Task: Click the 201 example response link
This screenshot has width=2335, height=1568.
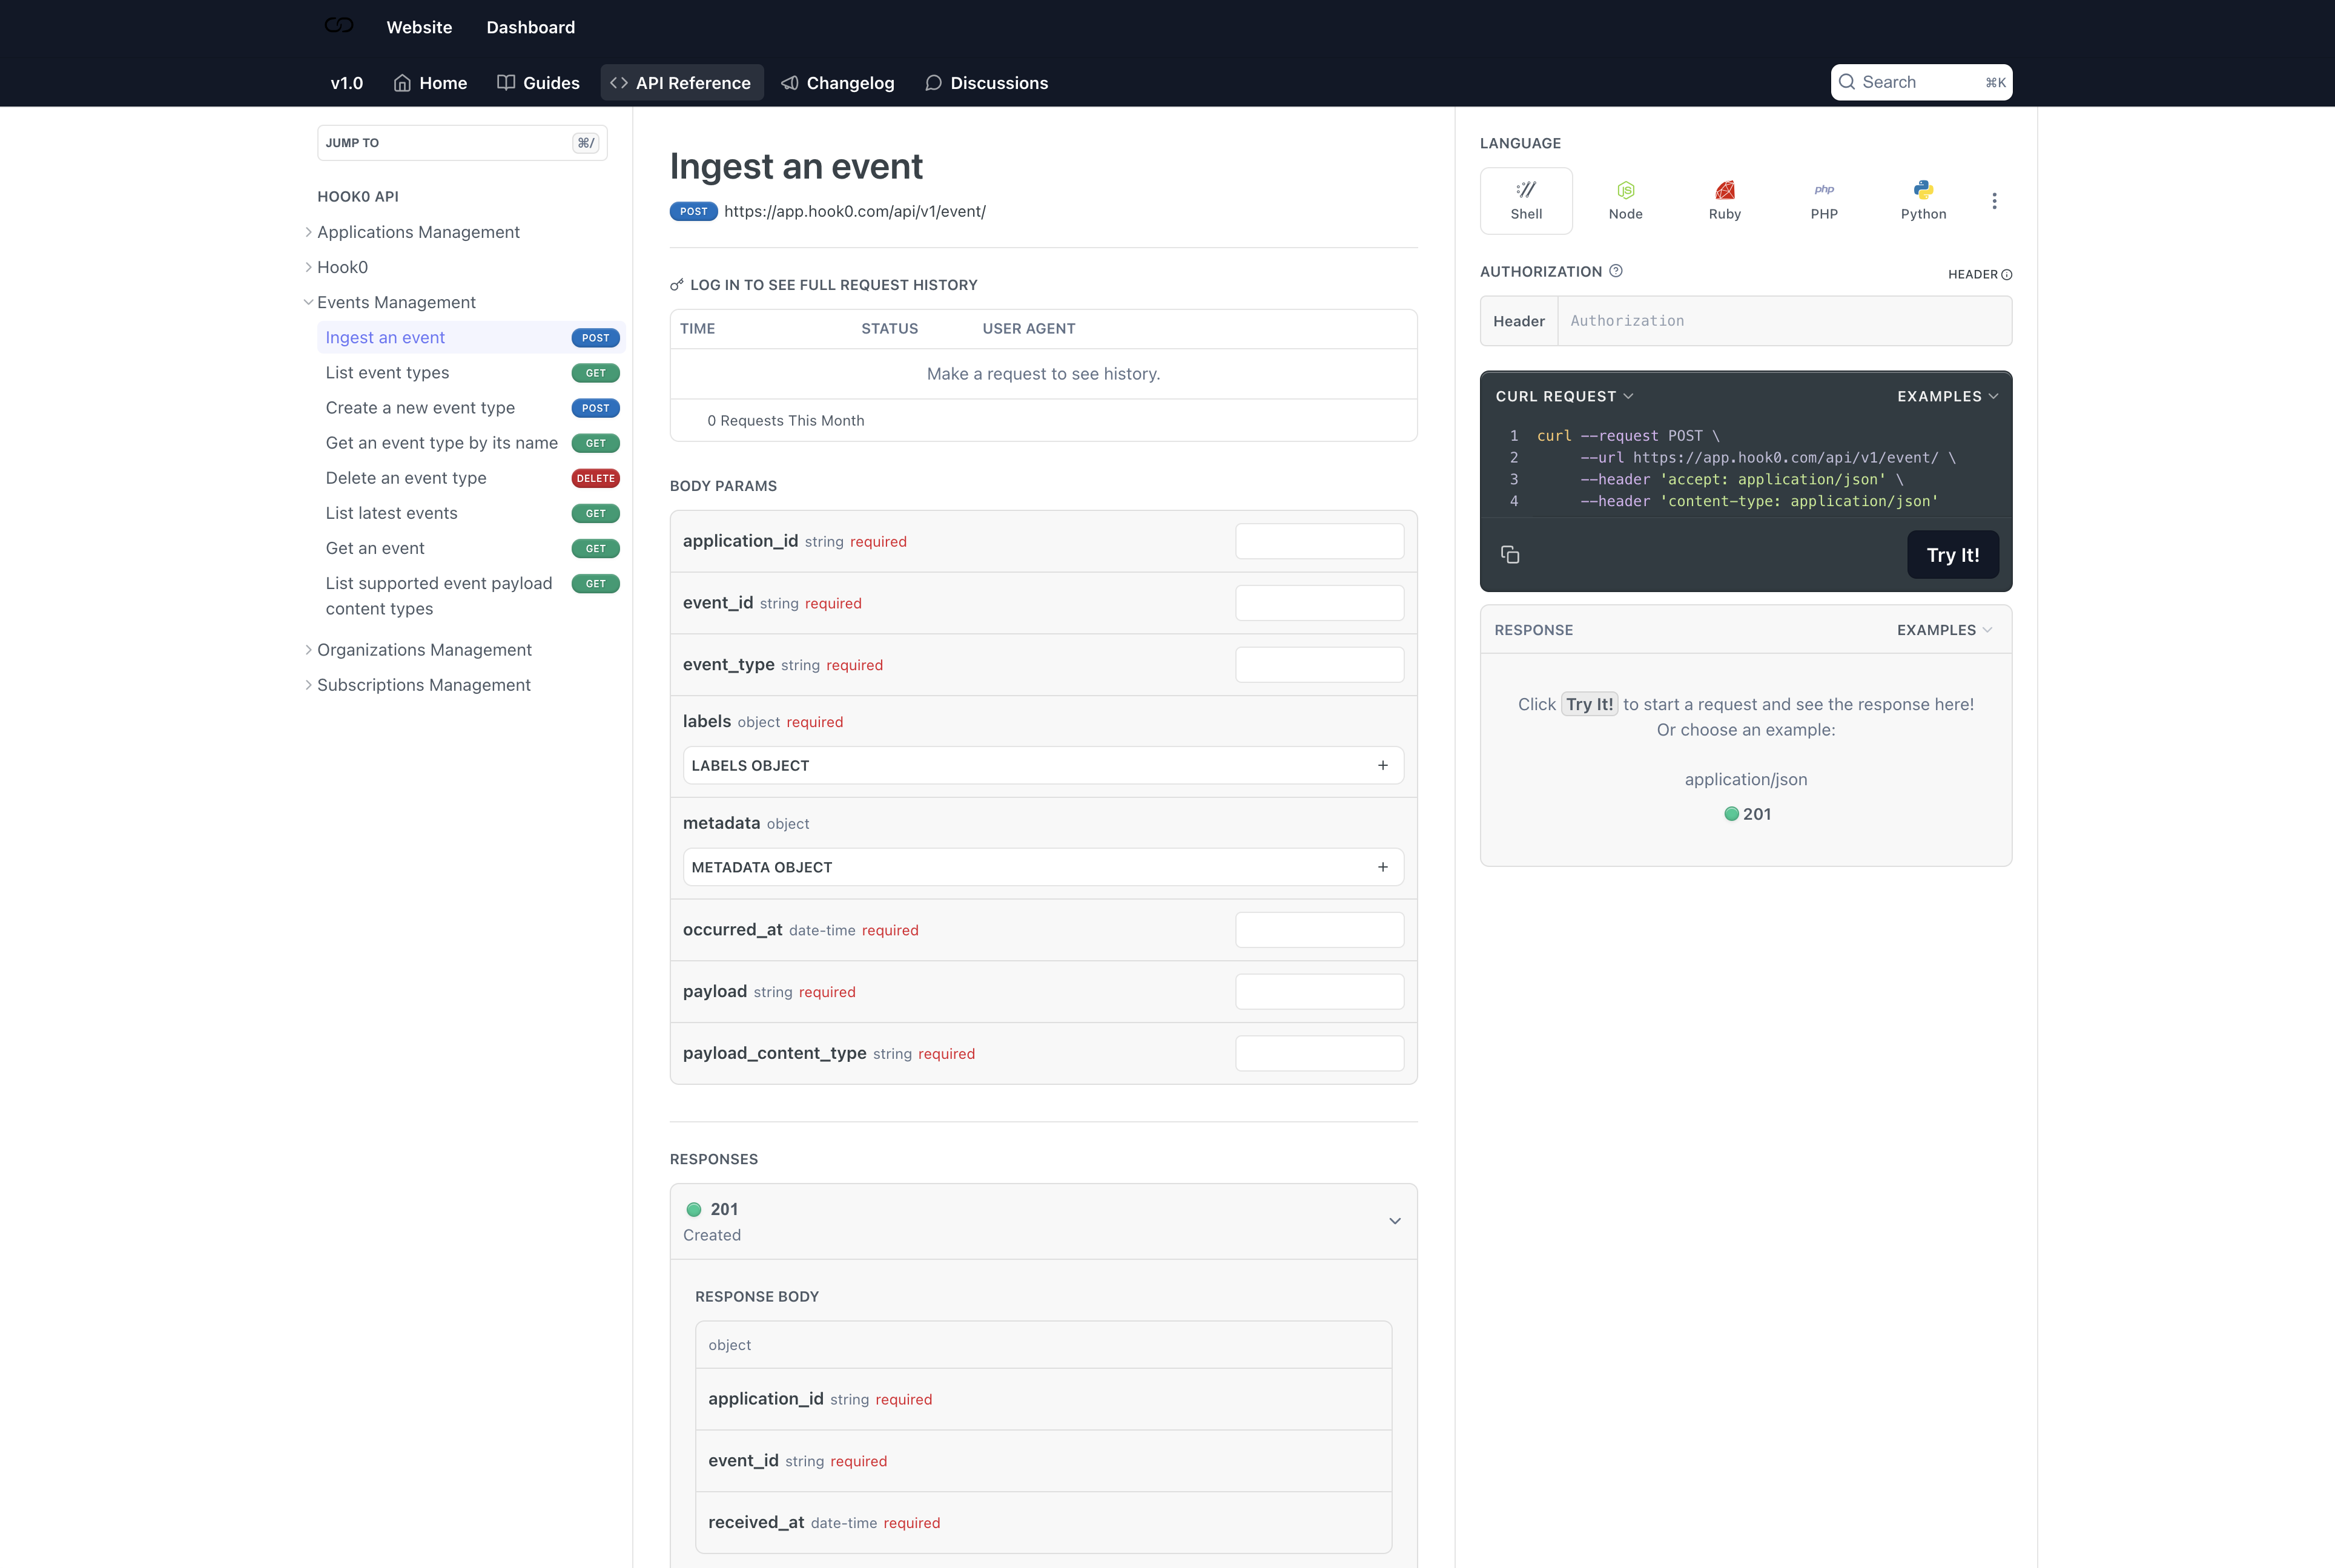Action: pos(1747,814)
